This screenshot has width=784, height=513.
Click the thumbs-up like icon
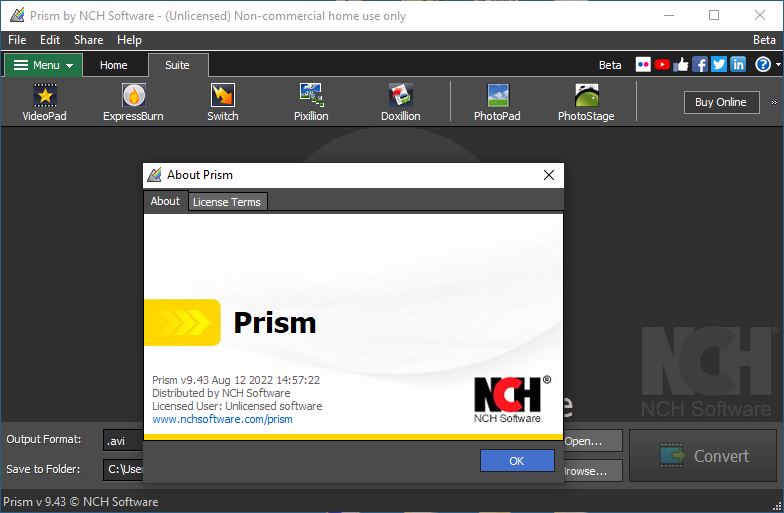tap(680, 64)
